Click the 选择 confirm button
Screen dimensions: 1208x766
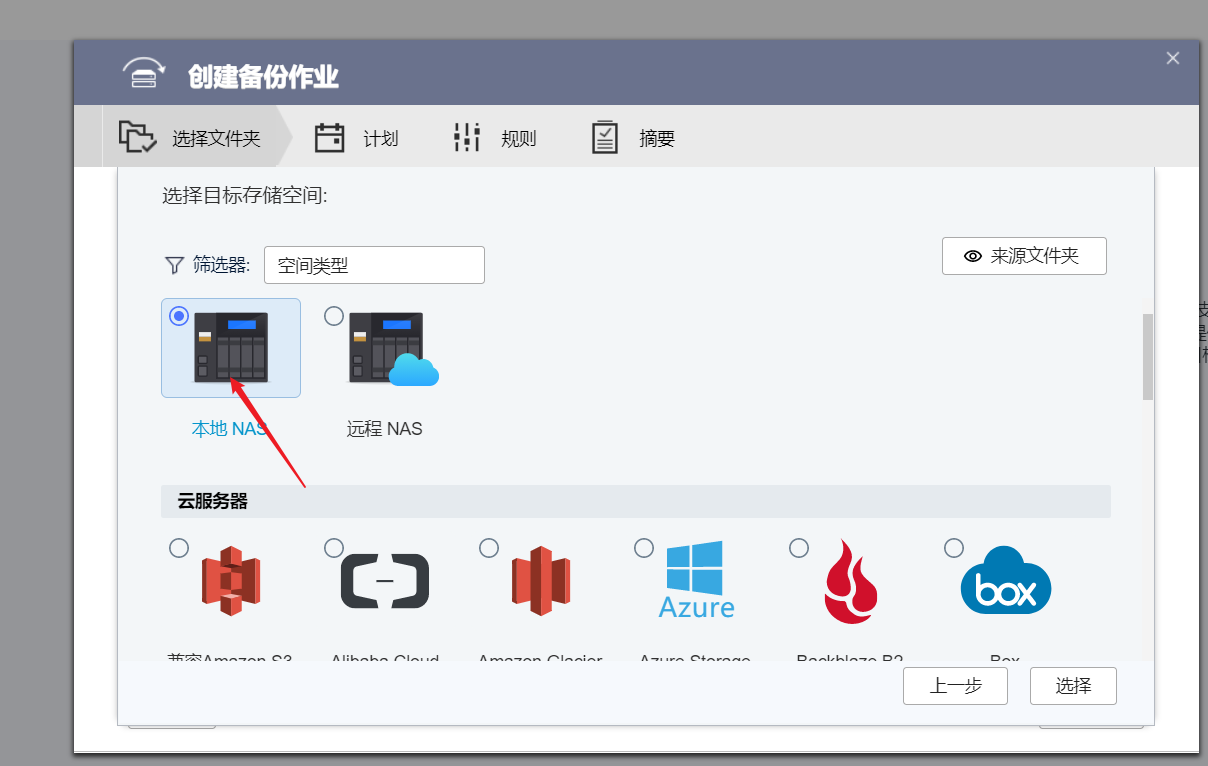(x=1073, y=686)
